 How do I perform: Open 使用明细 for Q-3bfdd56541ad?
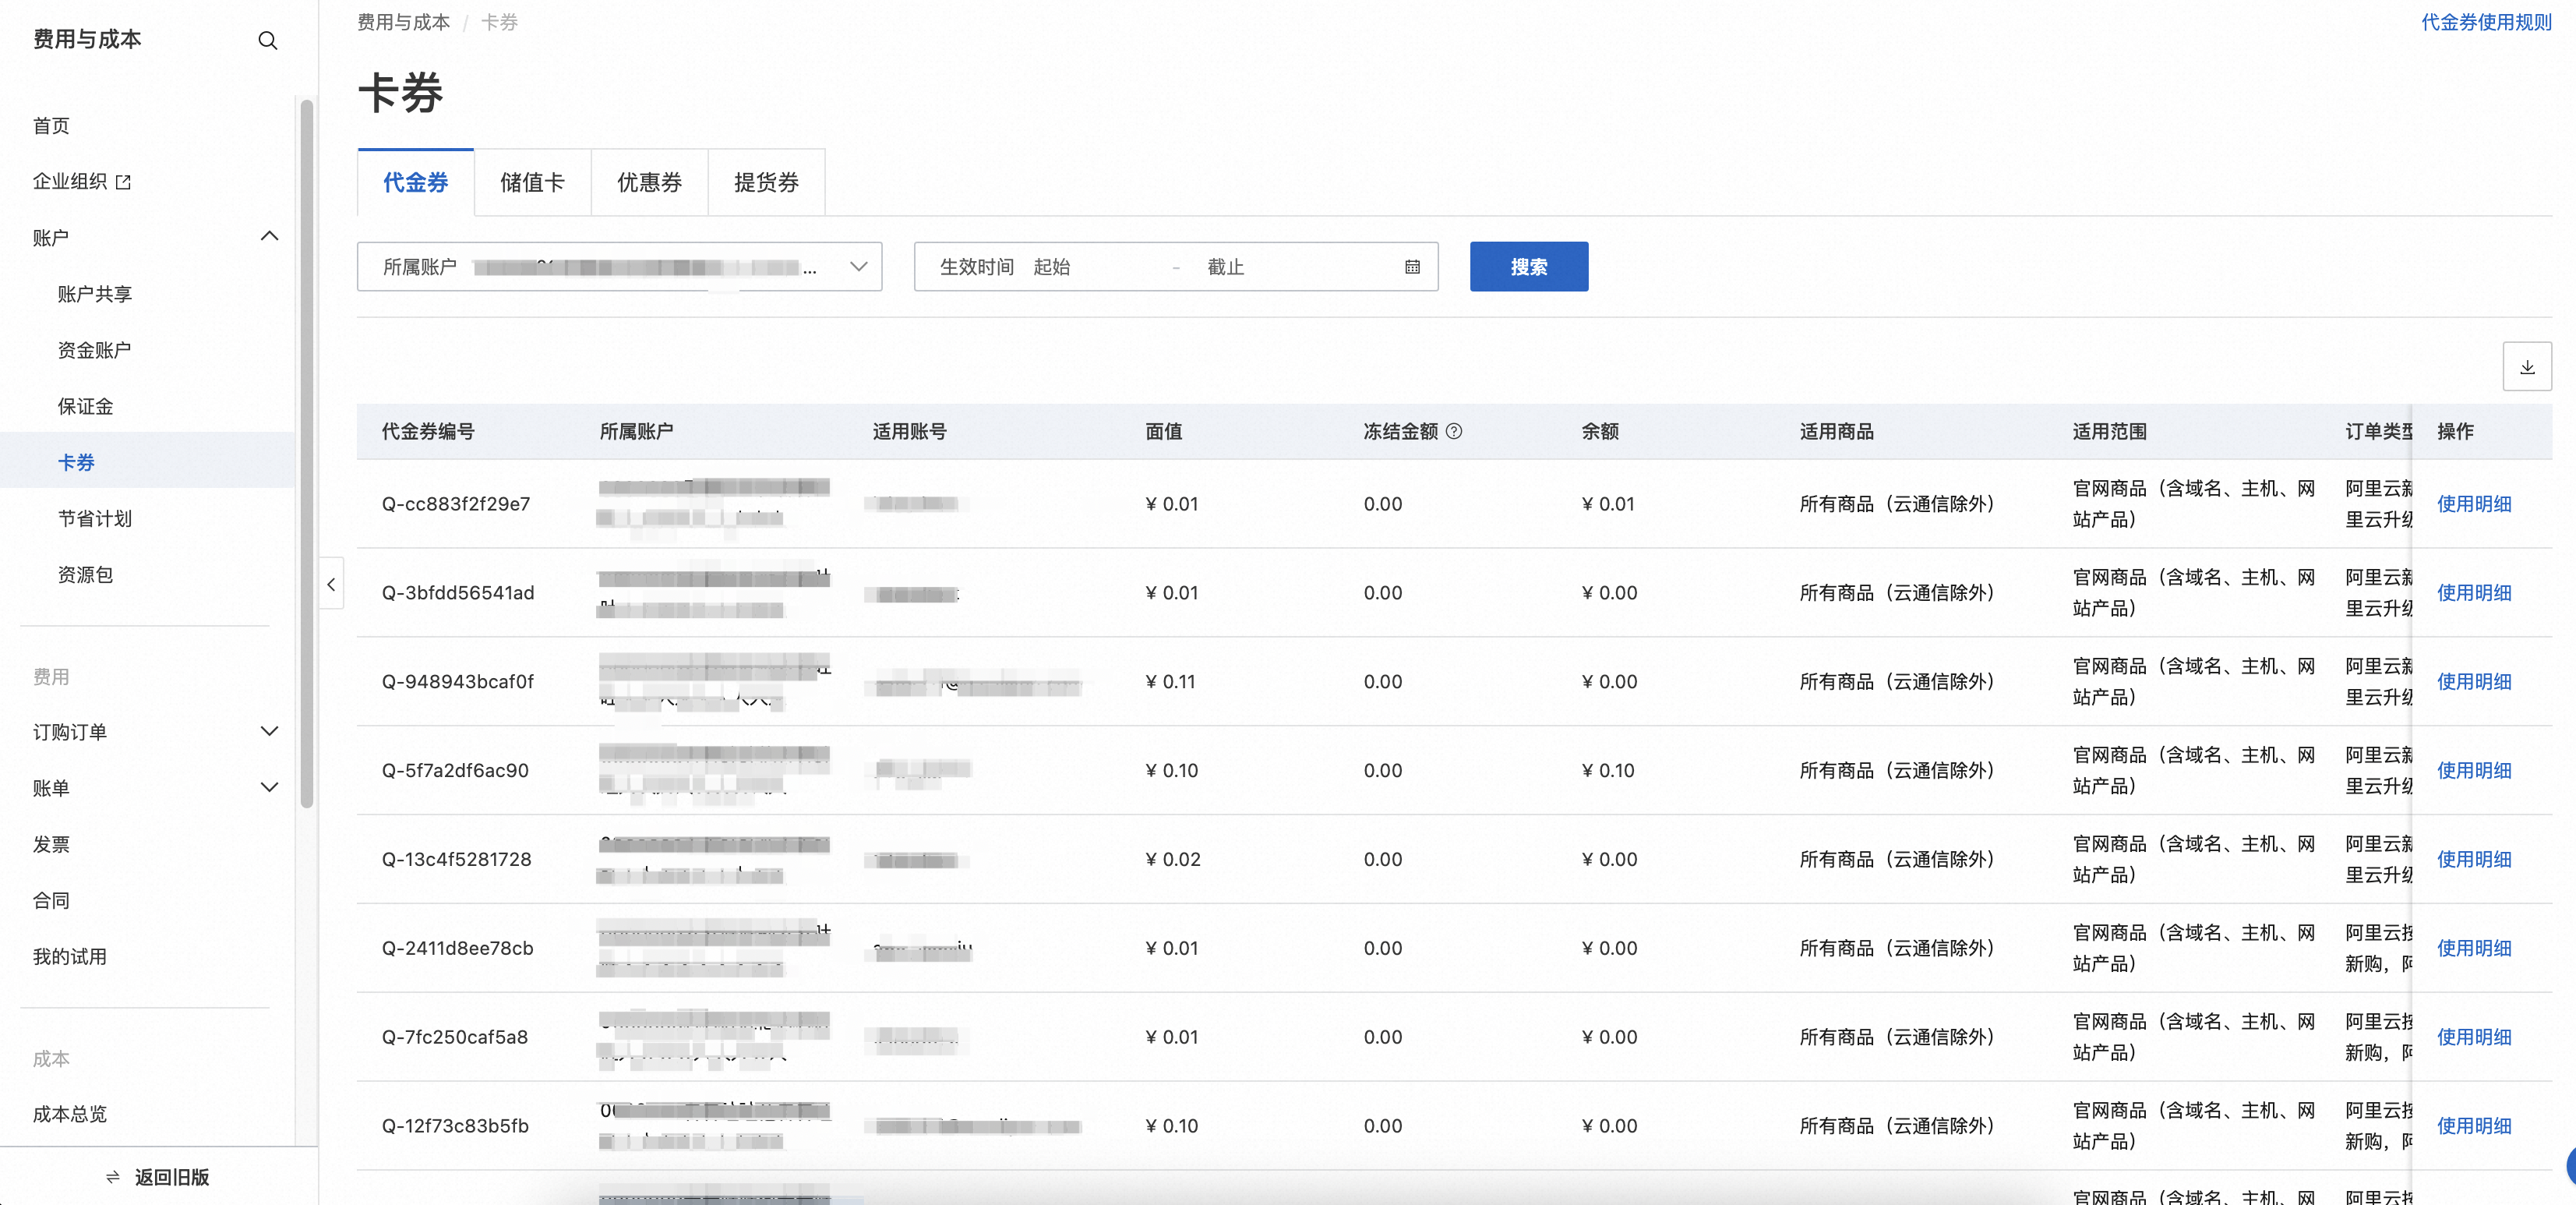click(x=2474, y=592)
